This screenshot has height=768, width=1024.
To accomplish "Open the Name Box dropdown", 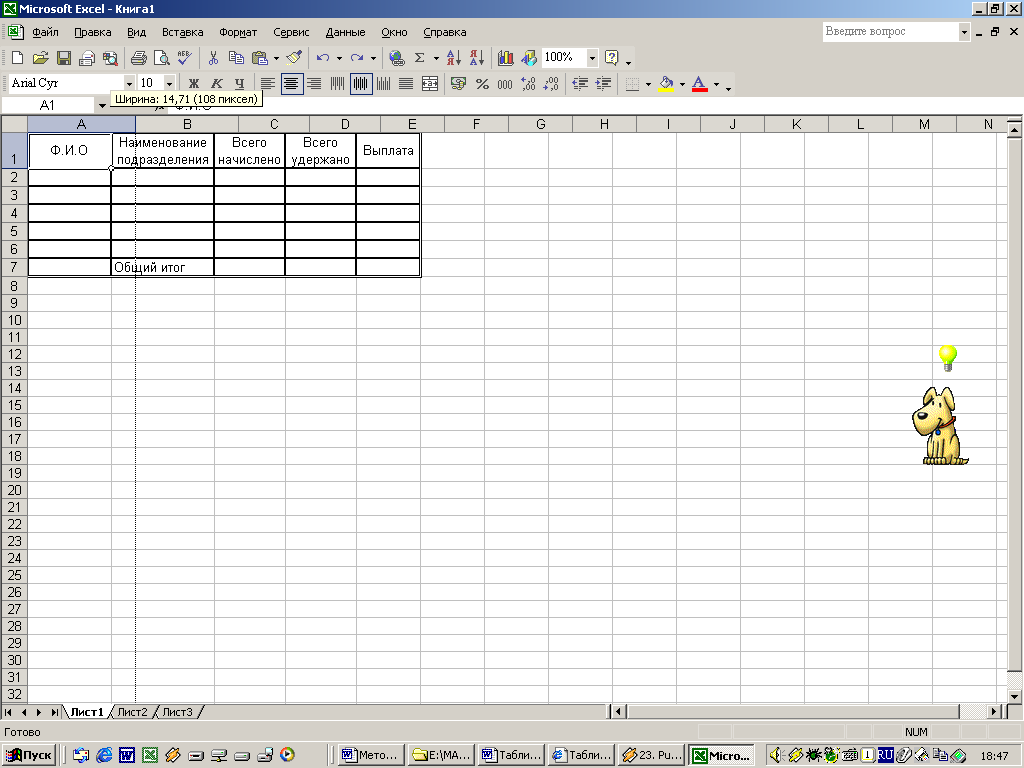I will (102, 106).
